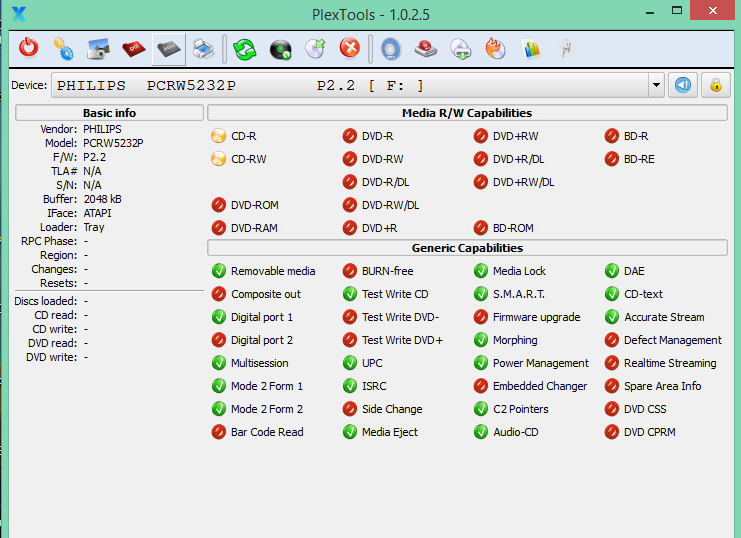
Task: Click the 'Bar Code Read' label
Action: (267, 432)
